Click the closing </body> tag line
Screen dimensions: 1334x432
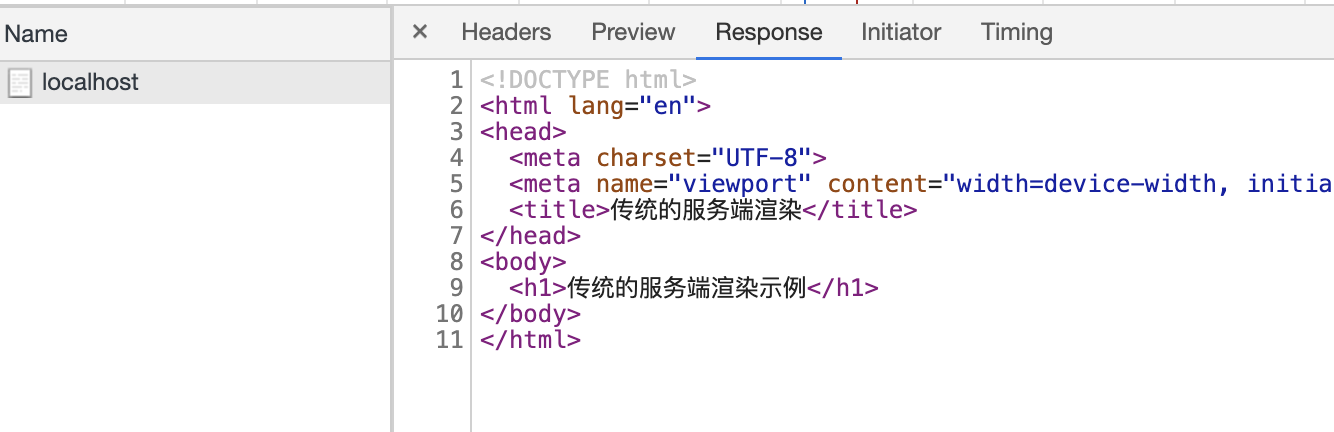point(530,314)
